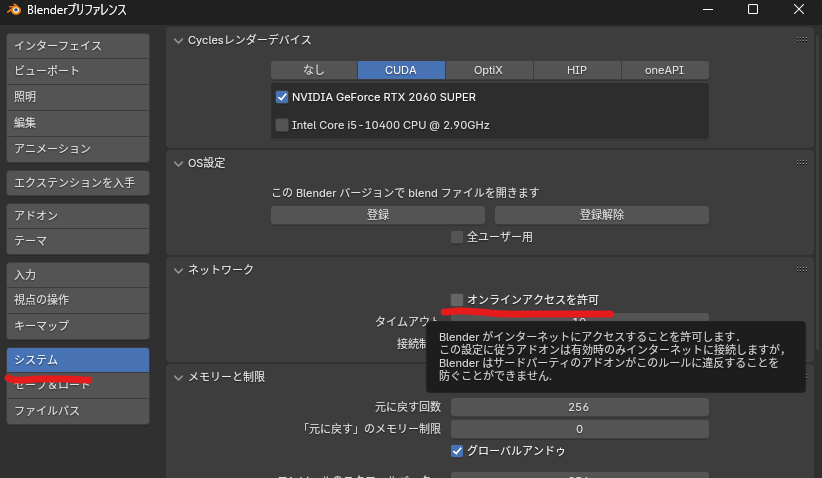Minimize the Blender preferences window

pyautogui.click(x=708, y=9)
